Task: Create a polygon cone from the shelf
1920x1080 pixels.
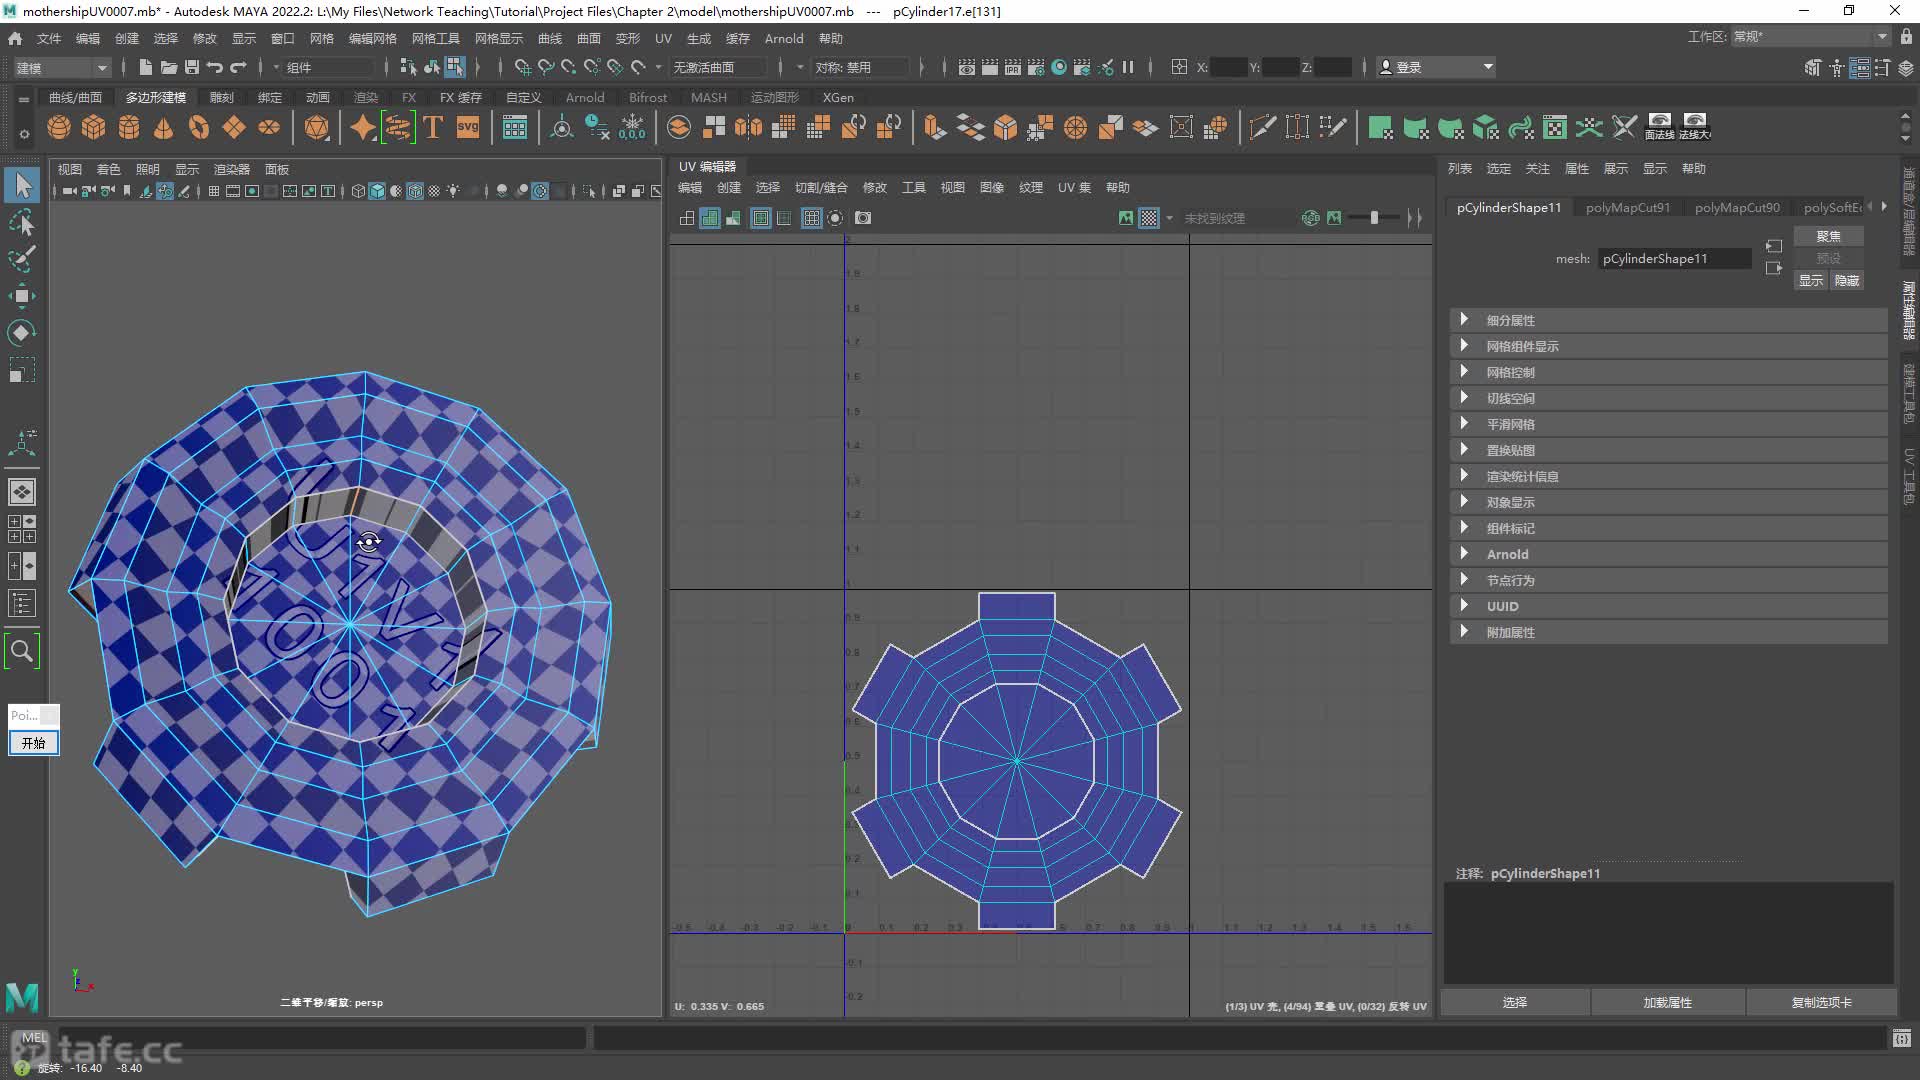Action: [163, 127]
